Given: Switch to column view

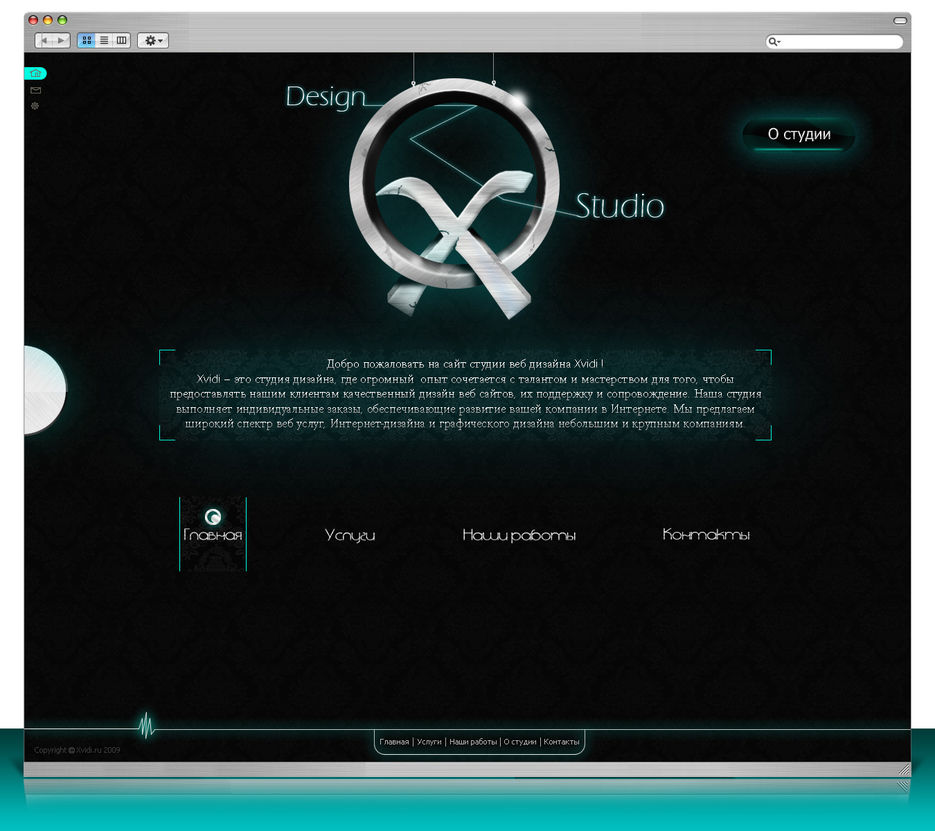Looking at the screenshot, I should point(121,41).
